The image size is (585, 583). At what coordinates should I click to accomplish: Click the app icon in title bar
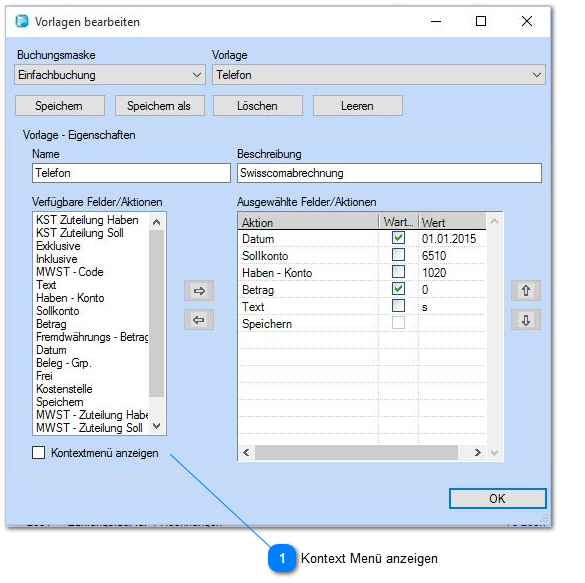click(x=22, y=21)
